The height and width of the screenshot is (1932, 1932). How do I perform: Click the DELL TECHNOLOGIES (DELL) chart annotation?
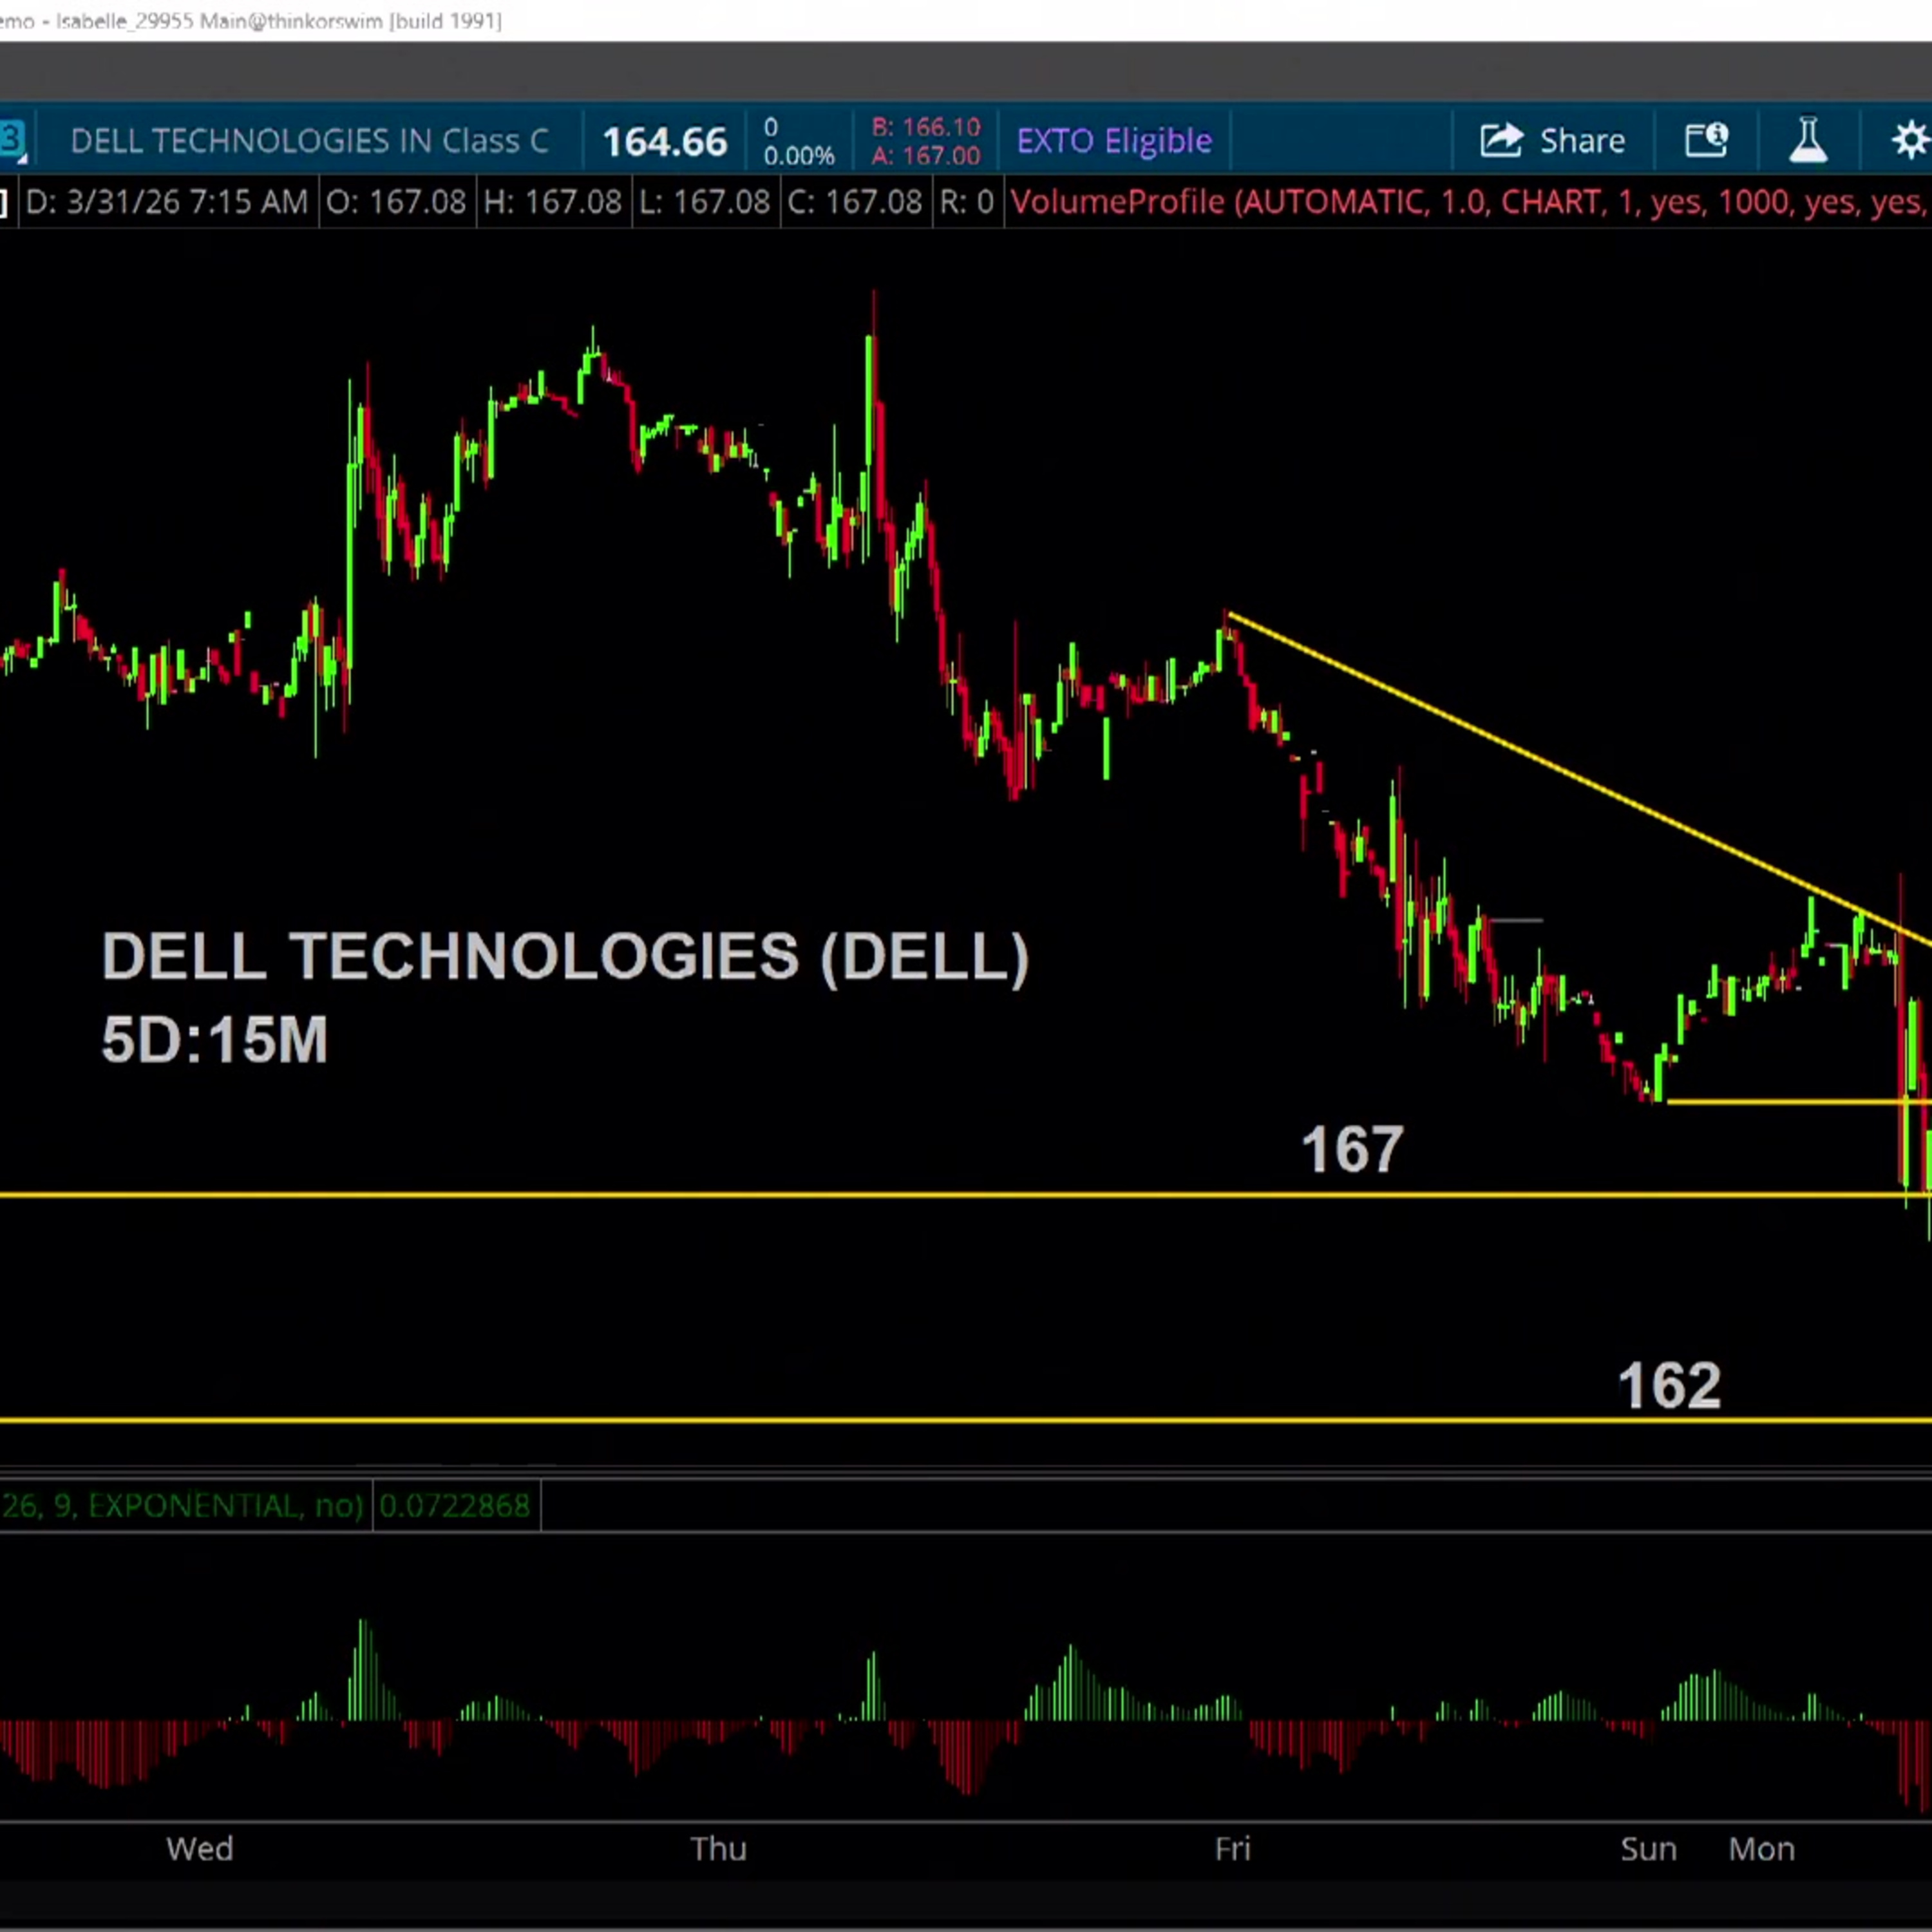click(x=565, y=957)
